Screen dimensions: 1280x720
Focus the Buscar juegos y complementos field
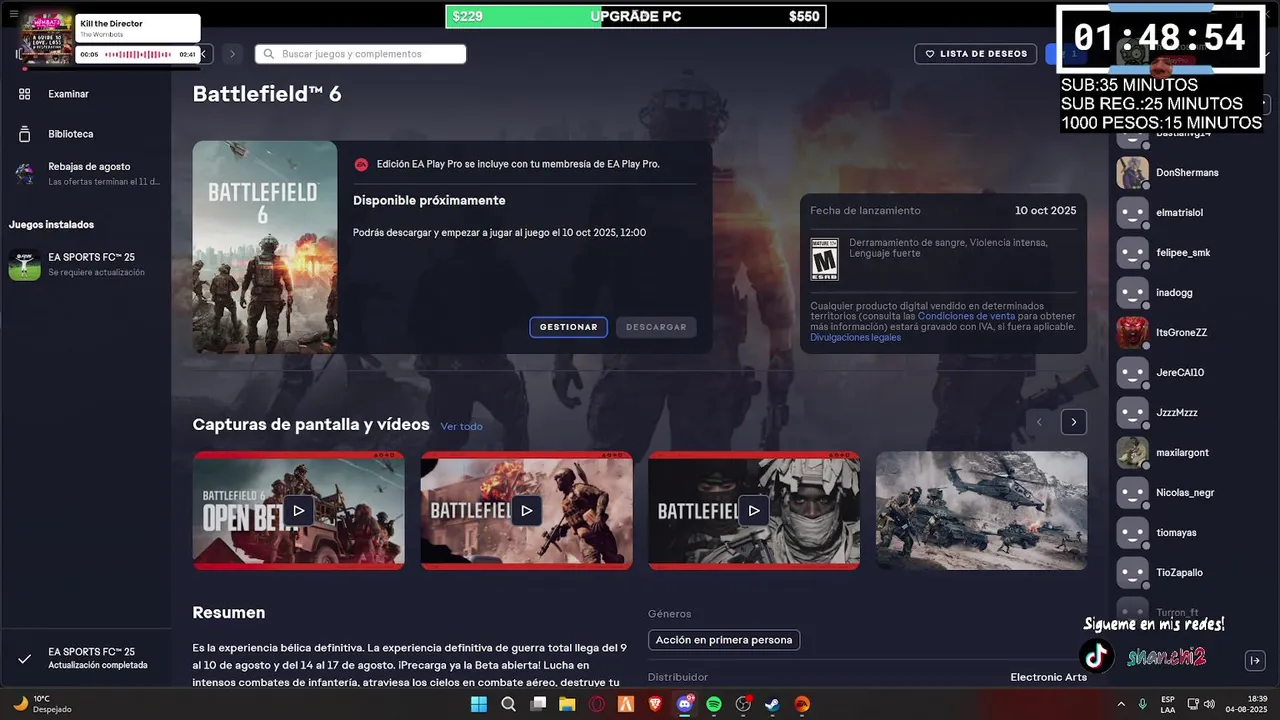[361, 54]
